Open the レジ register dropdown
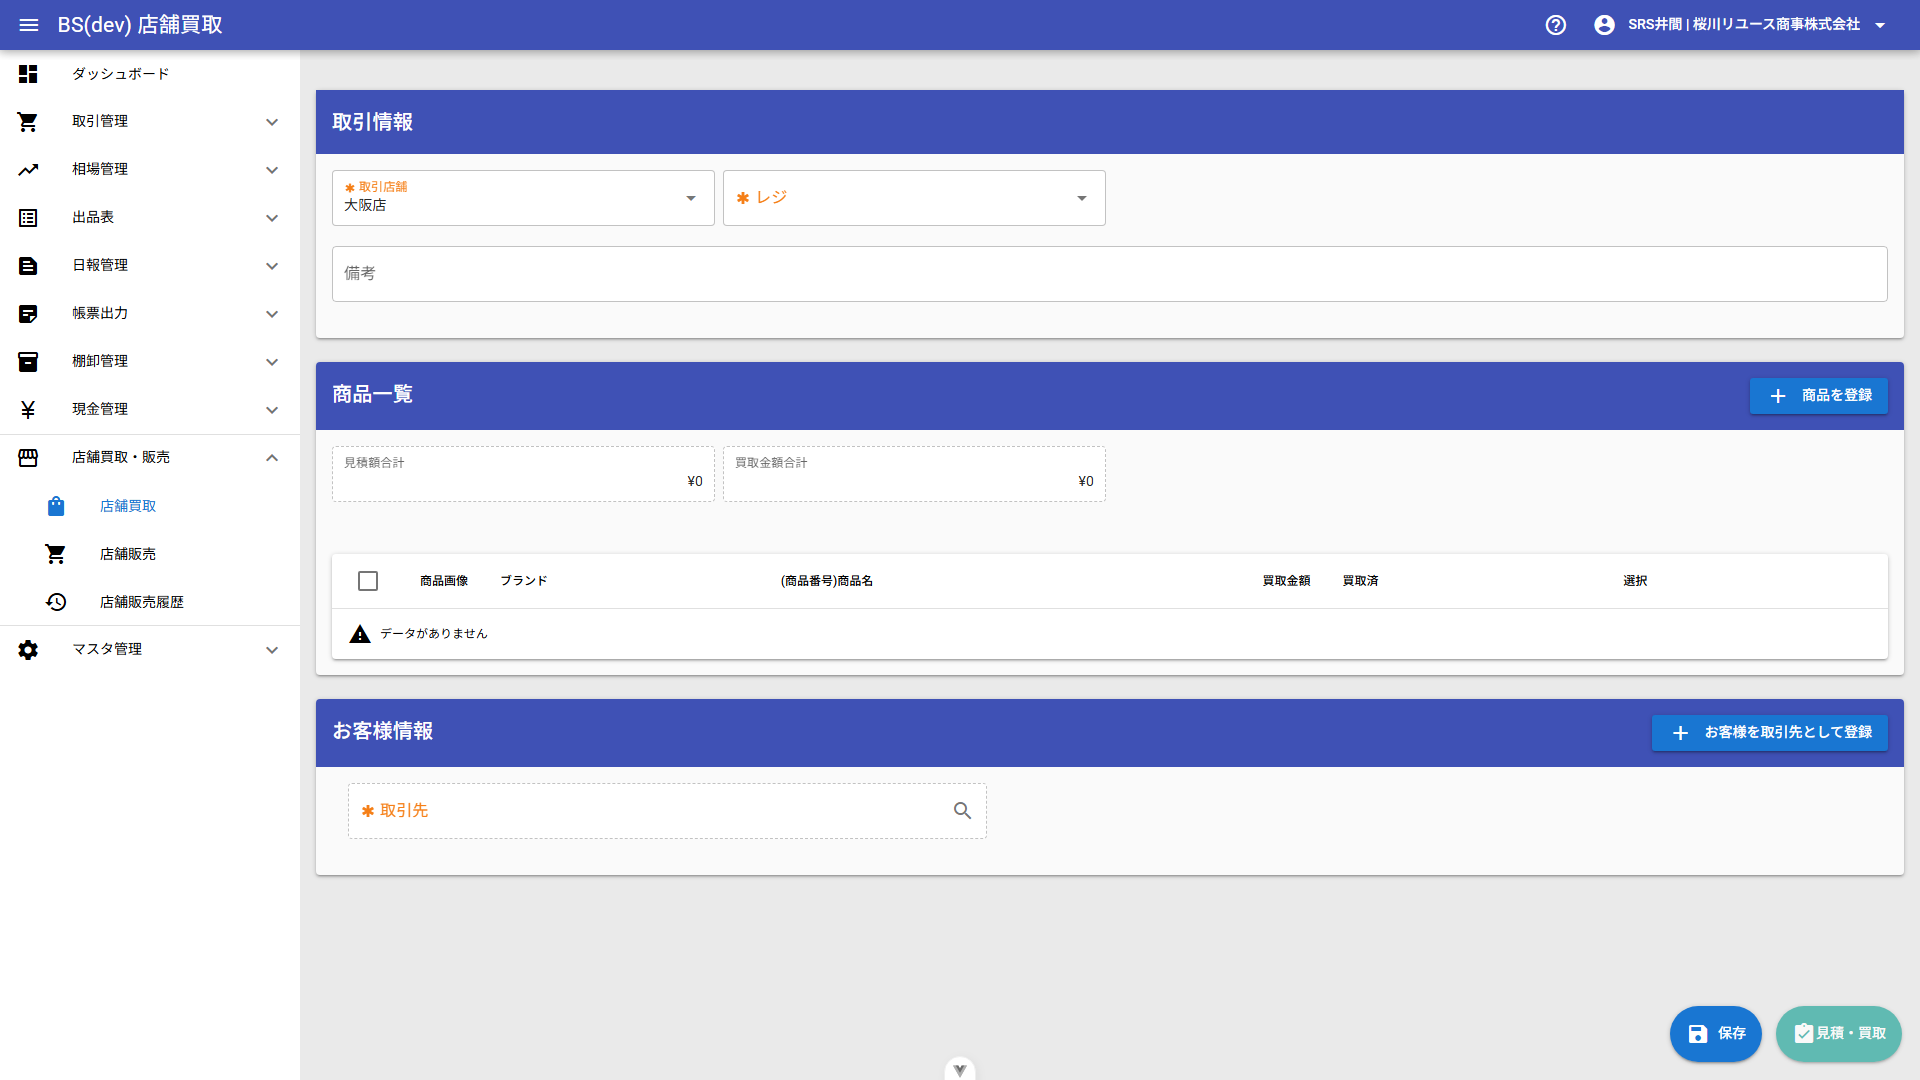The image size is (1920, 1080). coord(914,198)
